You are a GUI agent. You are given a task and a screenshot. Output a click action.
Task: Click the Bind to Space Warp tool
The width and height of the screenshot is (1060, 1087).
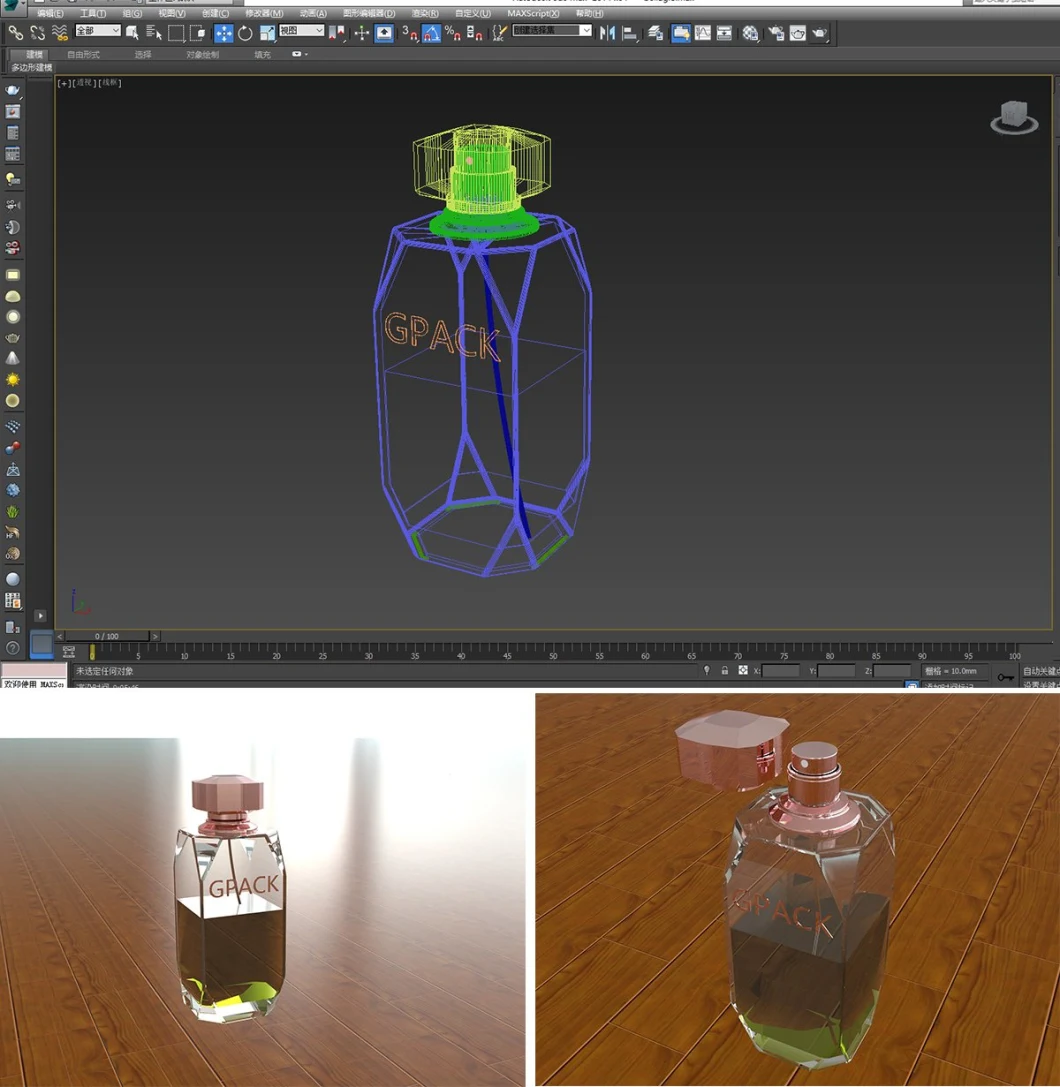[x=60, y=33]
